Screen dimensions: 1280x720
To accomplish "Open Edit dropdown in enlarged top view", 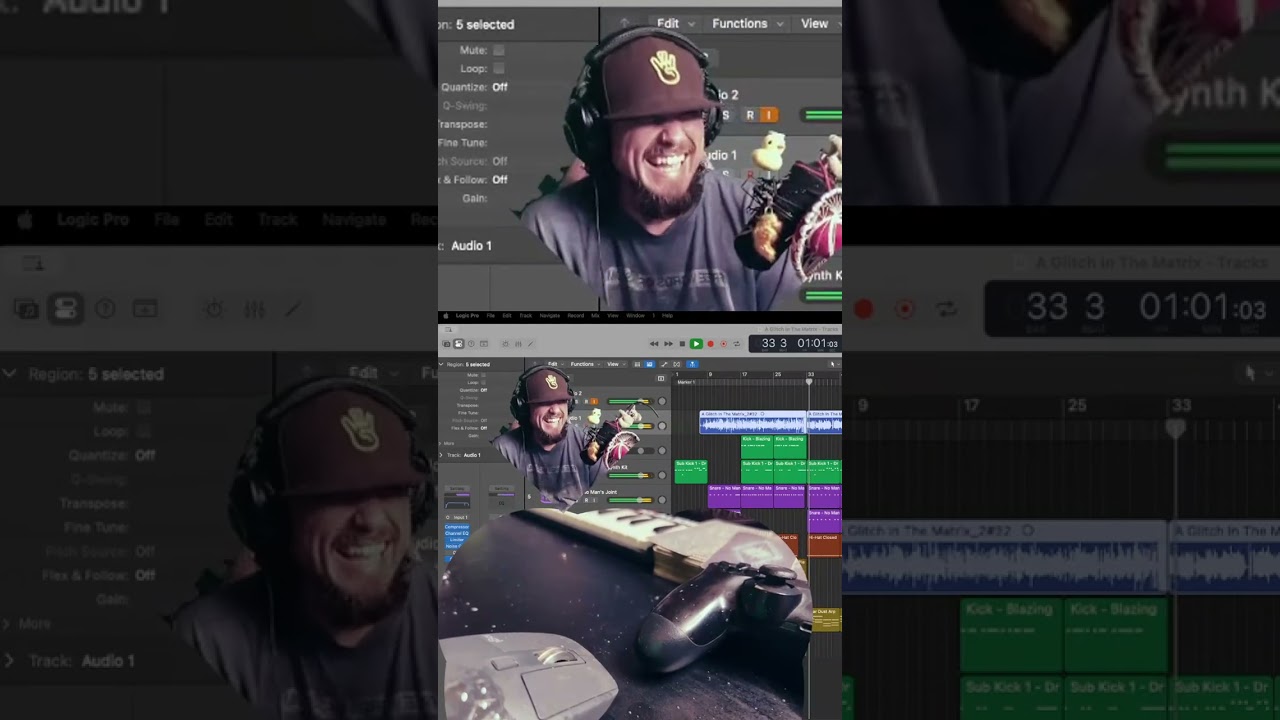I will 675,23.
